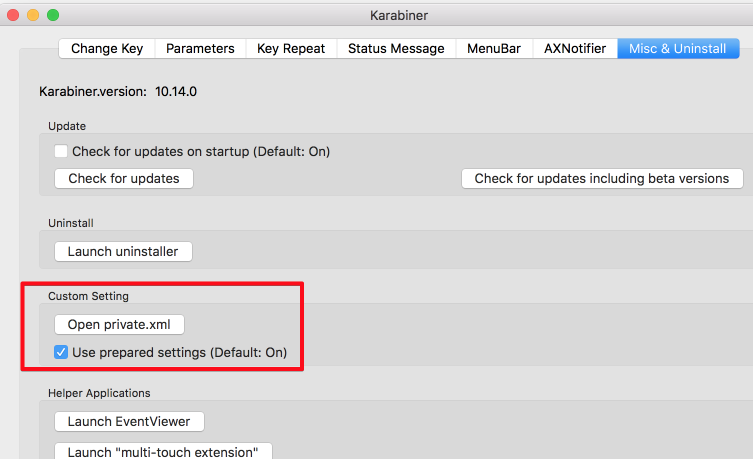Launch the uninstaller

click(123, 251)
